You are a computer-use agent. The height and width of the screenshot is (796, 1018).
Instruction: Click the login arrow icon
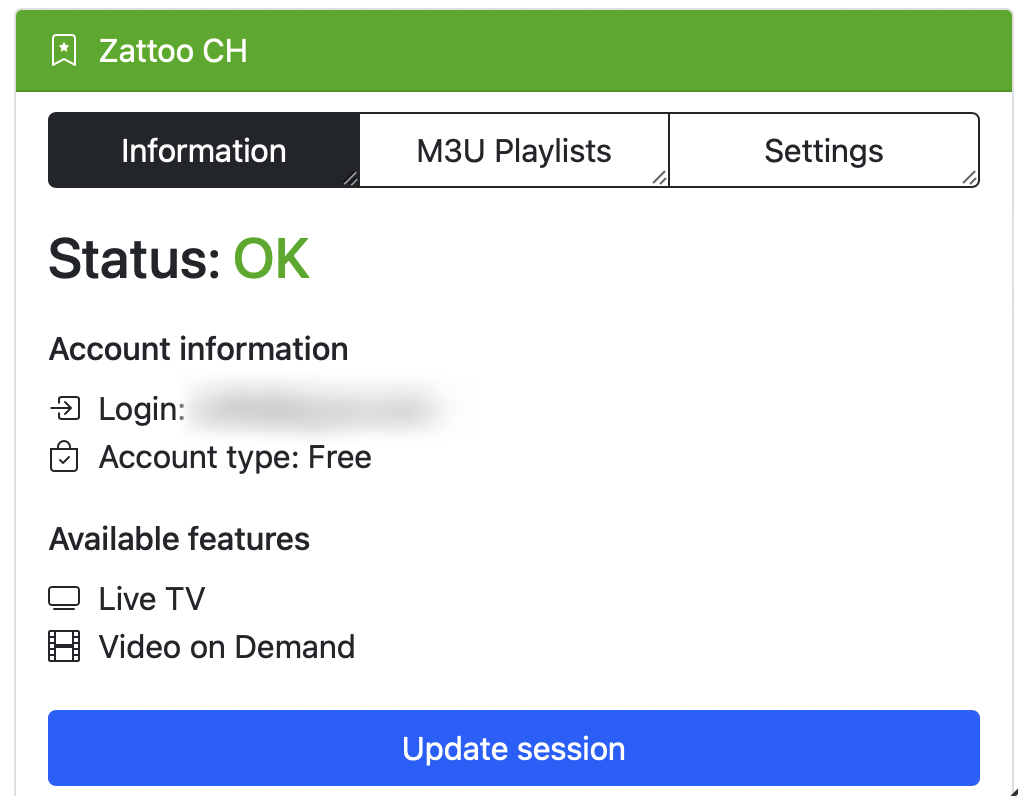pyautogui.click(x=64, y=409)
